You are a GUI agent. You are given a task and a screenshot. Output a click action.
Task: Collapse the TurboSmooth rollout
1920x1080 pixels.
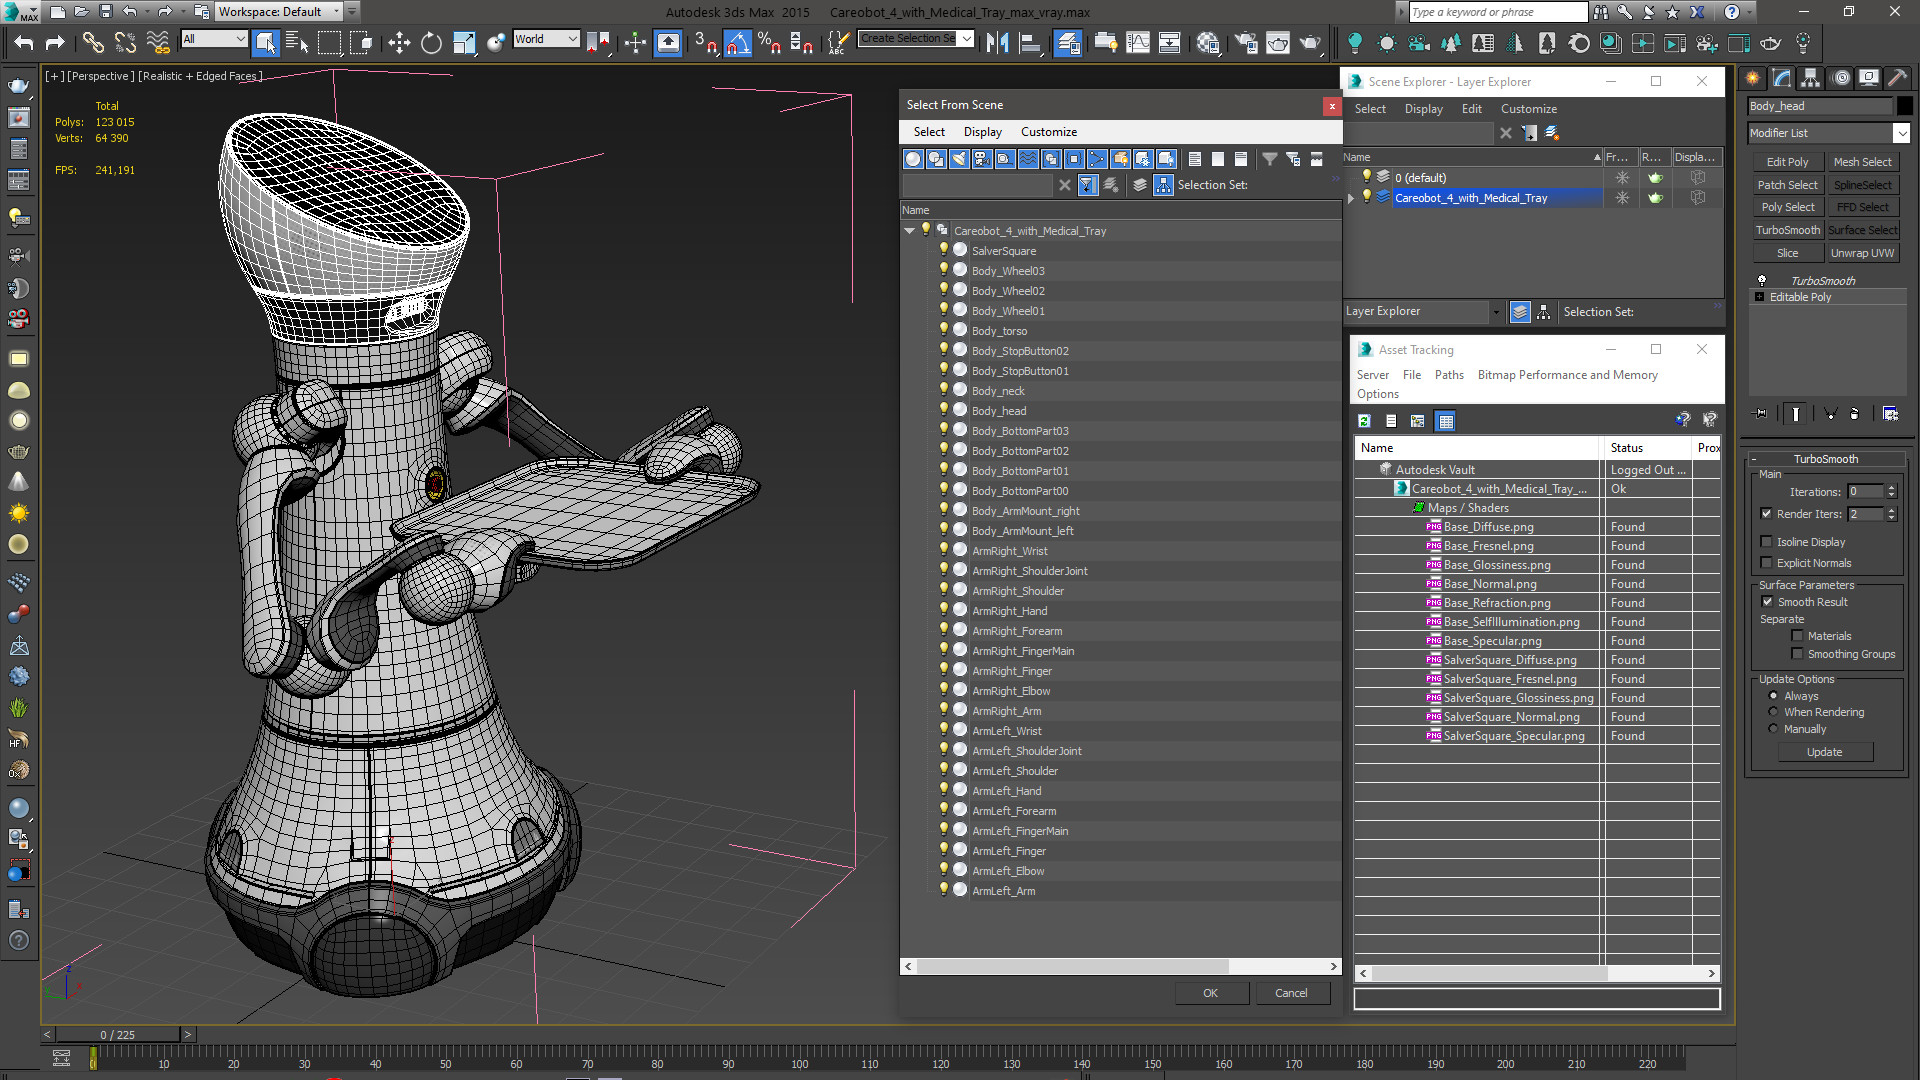1825,459
